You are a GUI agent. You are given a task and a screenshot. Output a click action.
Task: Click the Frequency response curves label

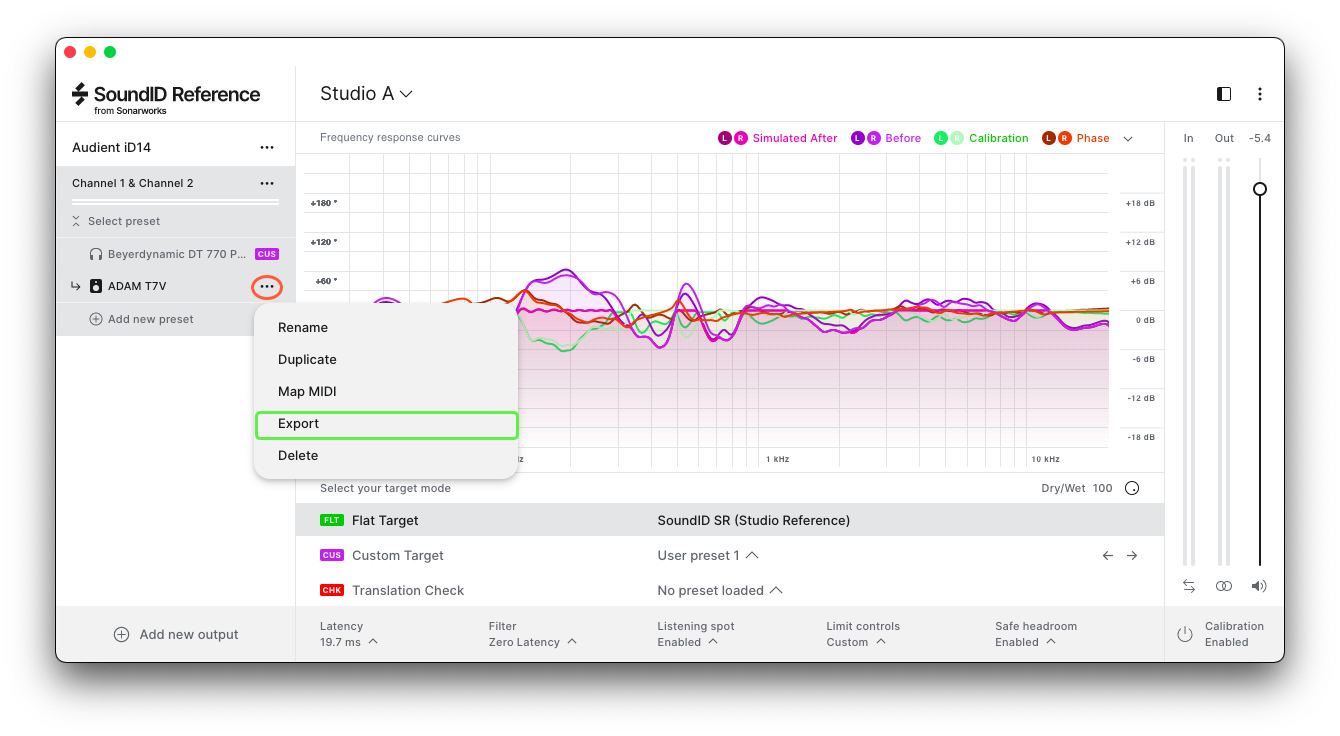(x=390, y=138)
